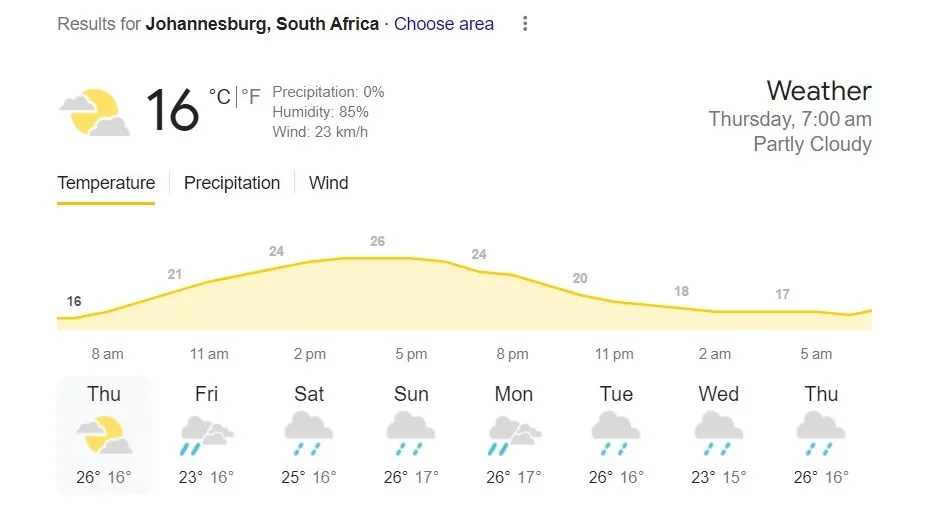Switch temperature unit to Celsius
The image size is (933, 511).
pyautogui.click(x=219, y=97)
